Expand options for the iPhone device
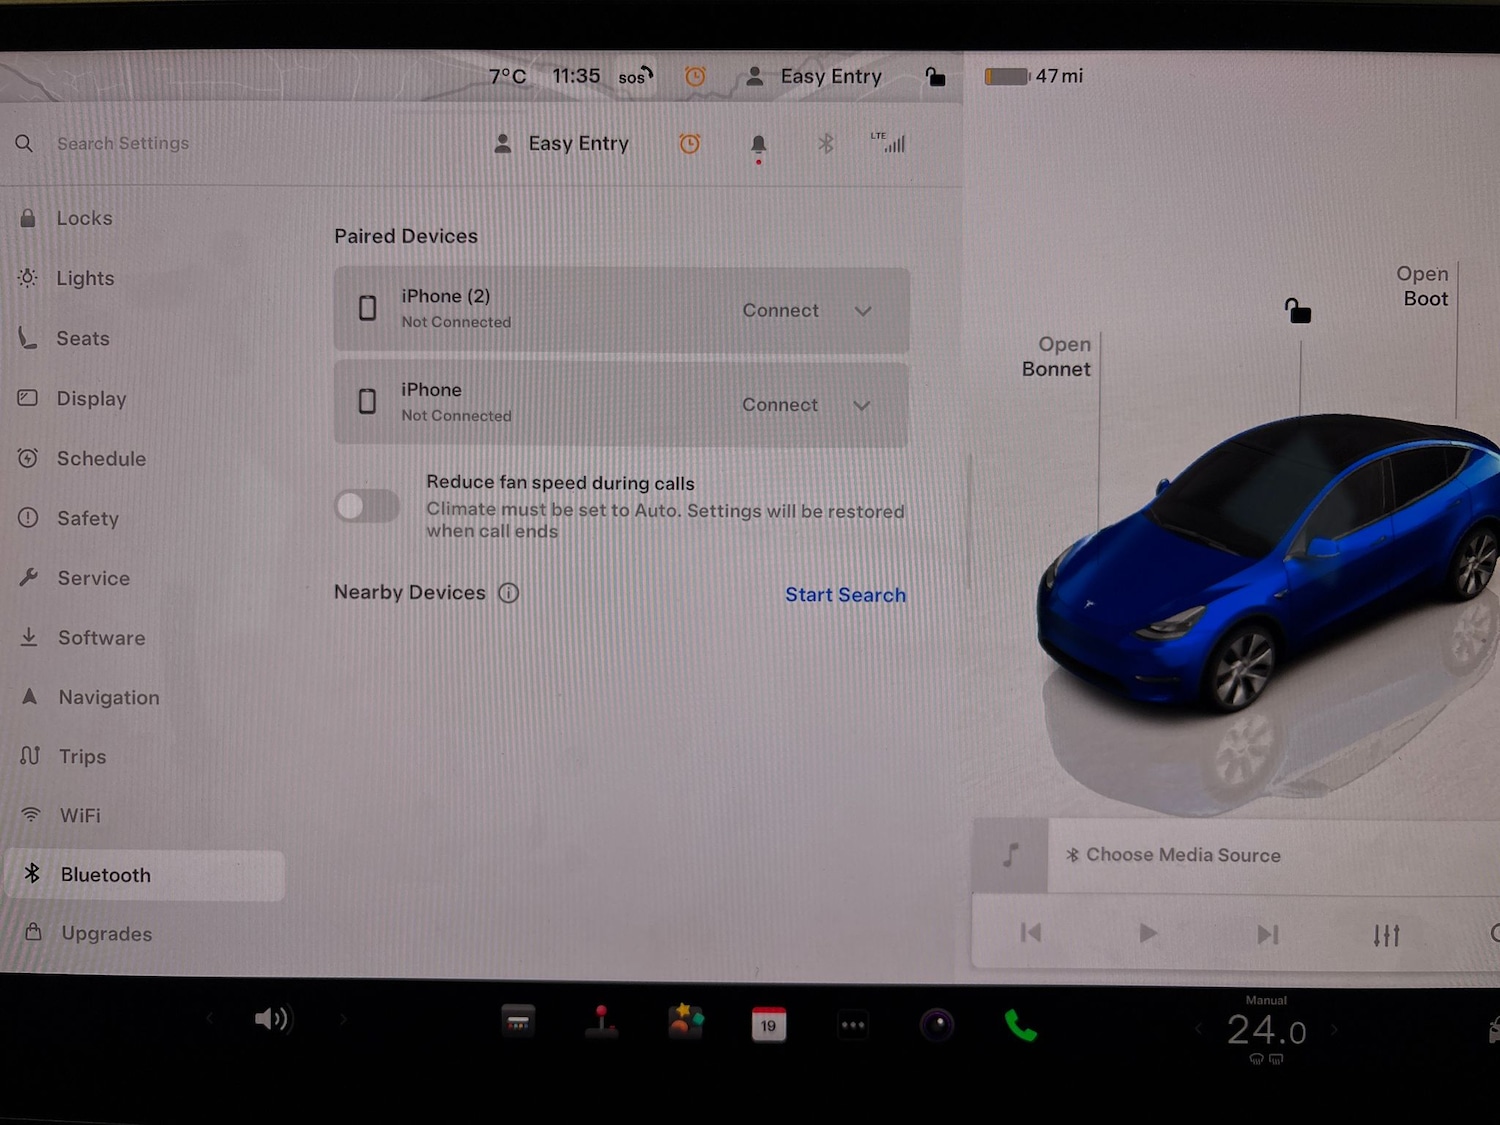 point(862,405)
